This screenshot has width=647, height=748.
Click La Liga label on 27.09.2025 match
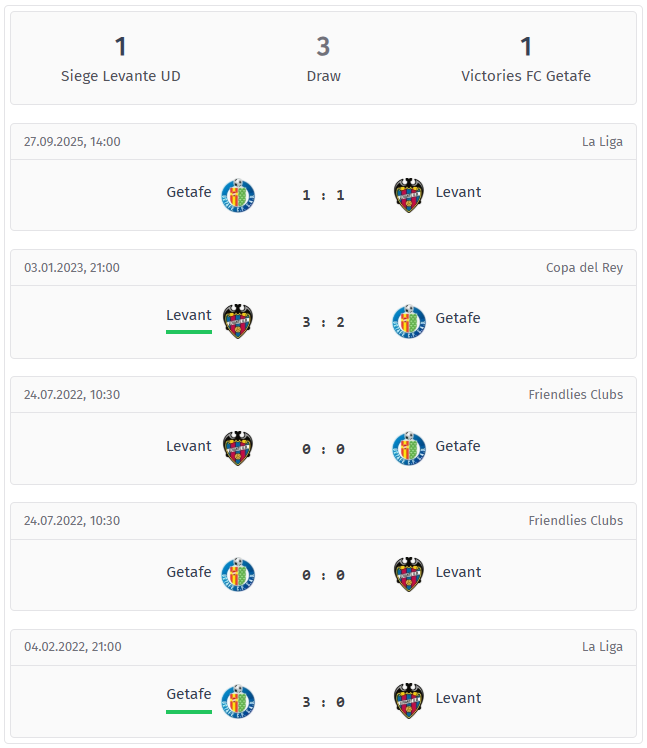coord(602,141)
